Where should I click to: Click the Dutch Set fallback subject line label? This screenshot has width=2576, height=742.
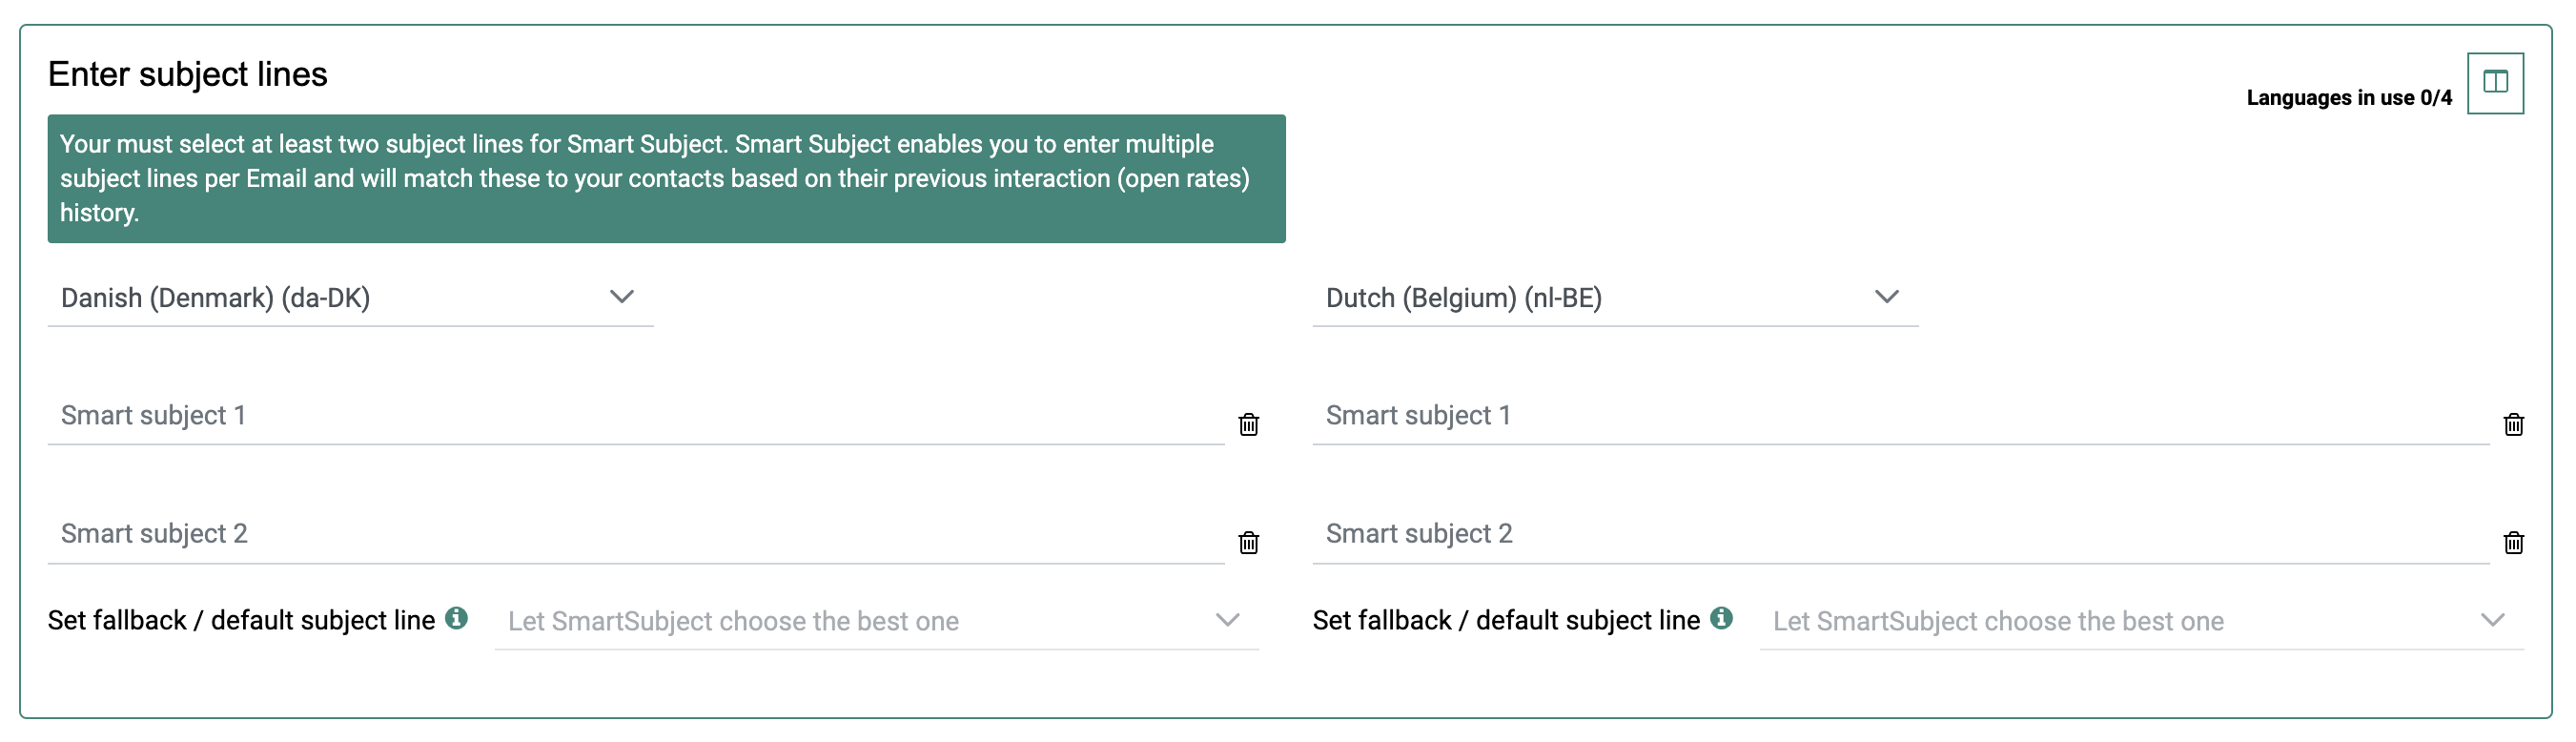pyautogui.click(x=1505, y=621)
